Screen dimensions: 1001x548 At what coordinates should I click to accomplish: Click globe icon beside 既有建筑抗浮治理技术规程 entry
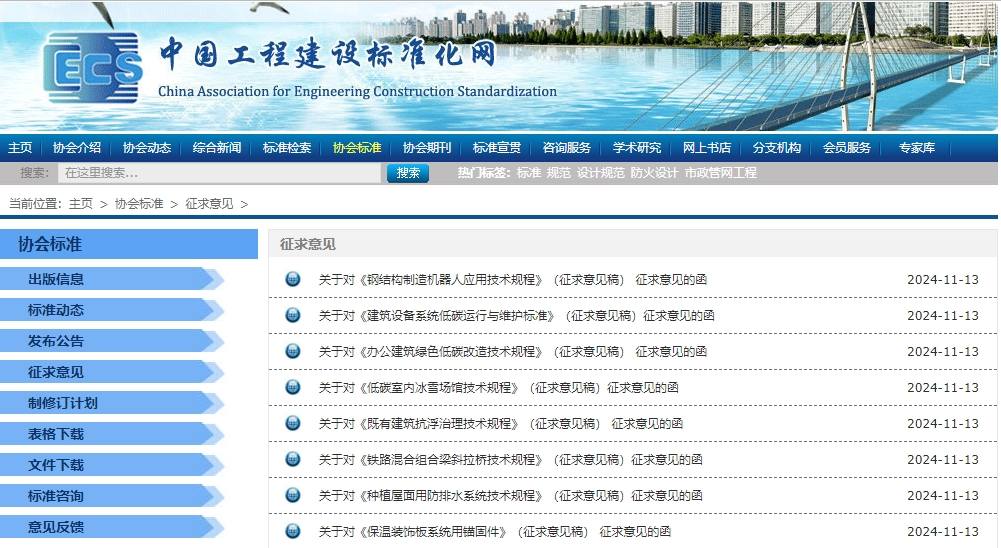(x=293, y=423)
